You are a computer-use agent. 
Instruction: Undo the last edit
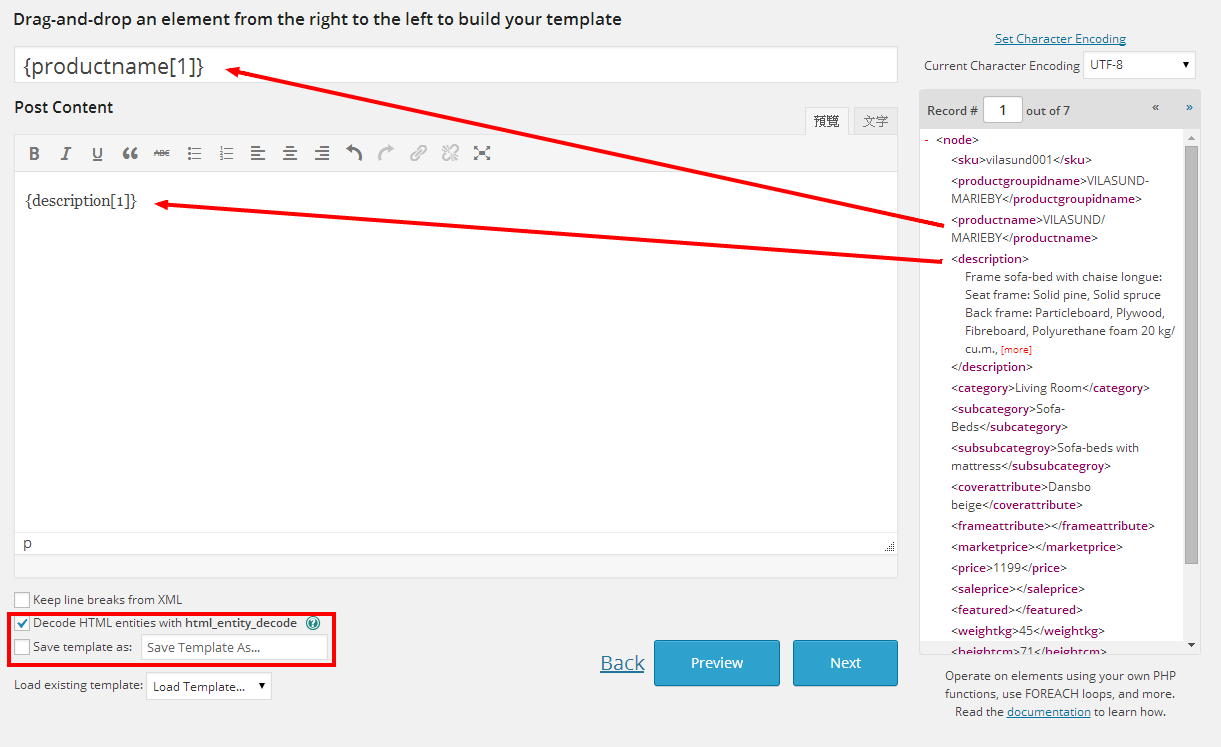(x=354, y=154)
